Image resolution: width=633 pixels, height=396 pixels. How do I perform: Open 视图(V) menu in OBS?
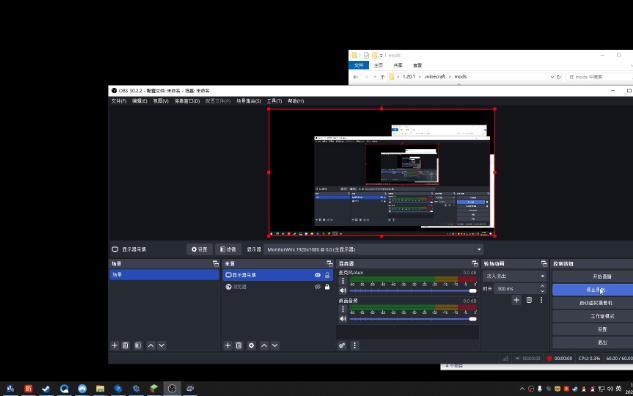pos(160,101)
